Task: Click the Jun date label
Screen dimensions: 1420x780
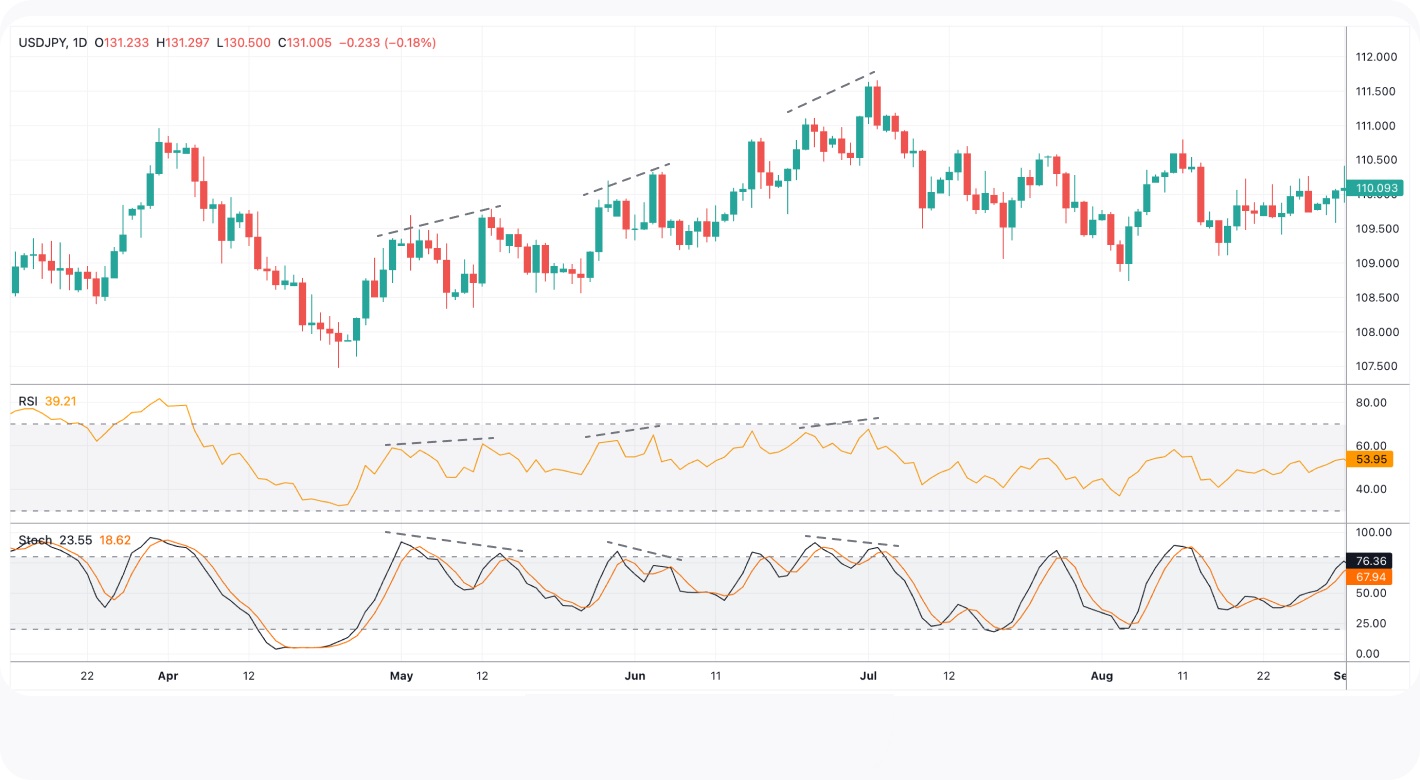Action: (635, 676)
